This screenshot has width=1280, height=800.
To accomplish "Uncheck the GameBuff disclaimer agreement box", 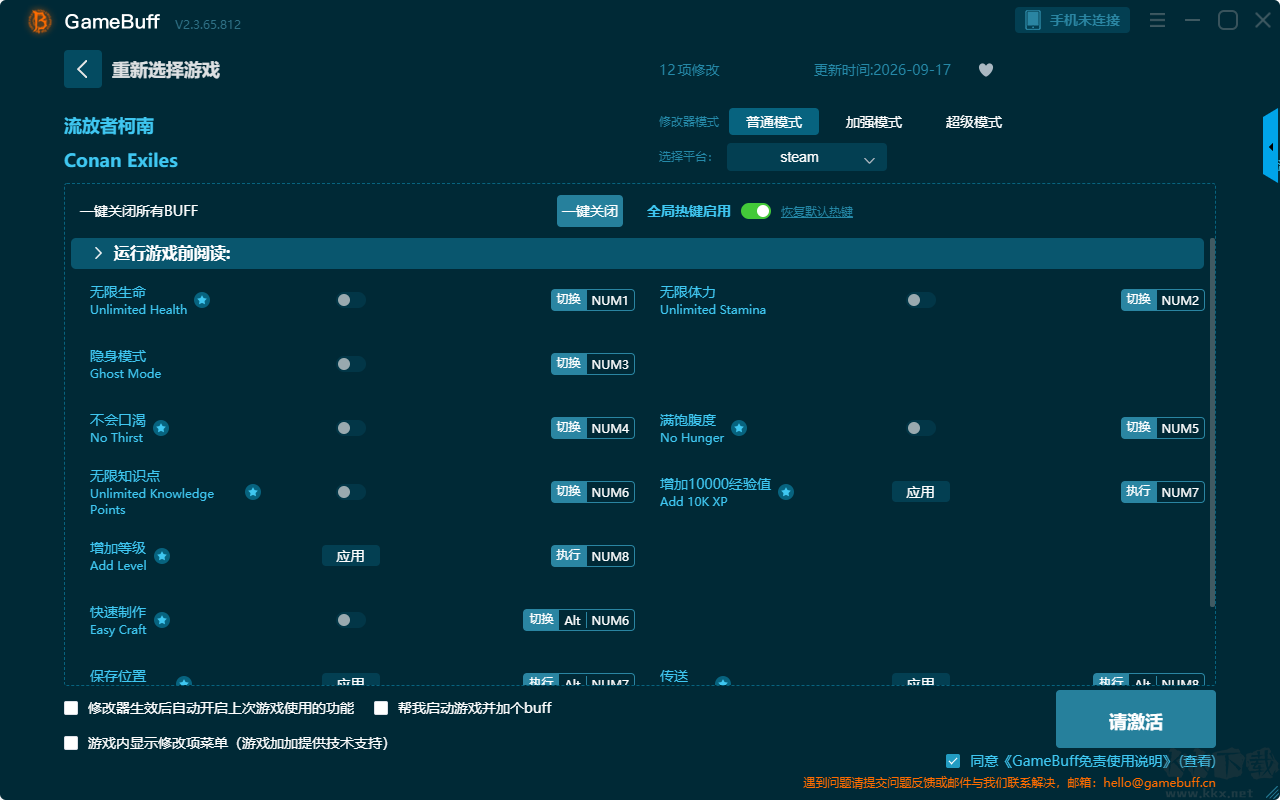I will coord(953,761).
